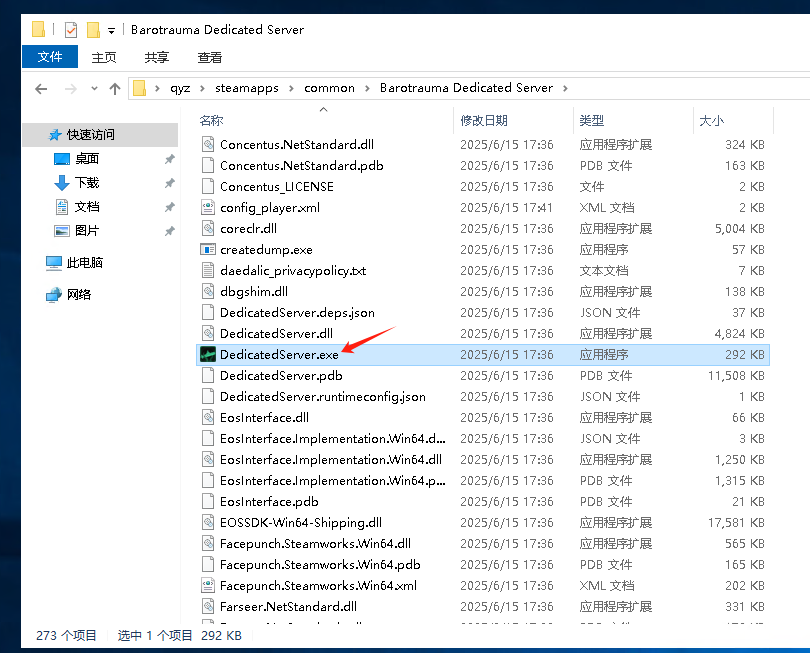Open 文档 in the sidebar
The height and width of the screenshot is (653, 810).
[x=87, y=207]
